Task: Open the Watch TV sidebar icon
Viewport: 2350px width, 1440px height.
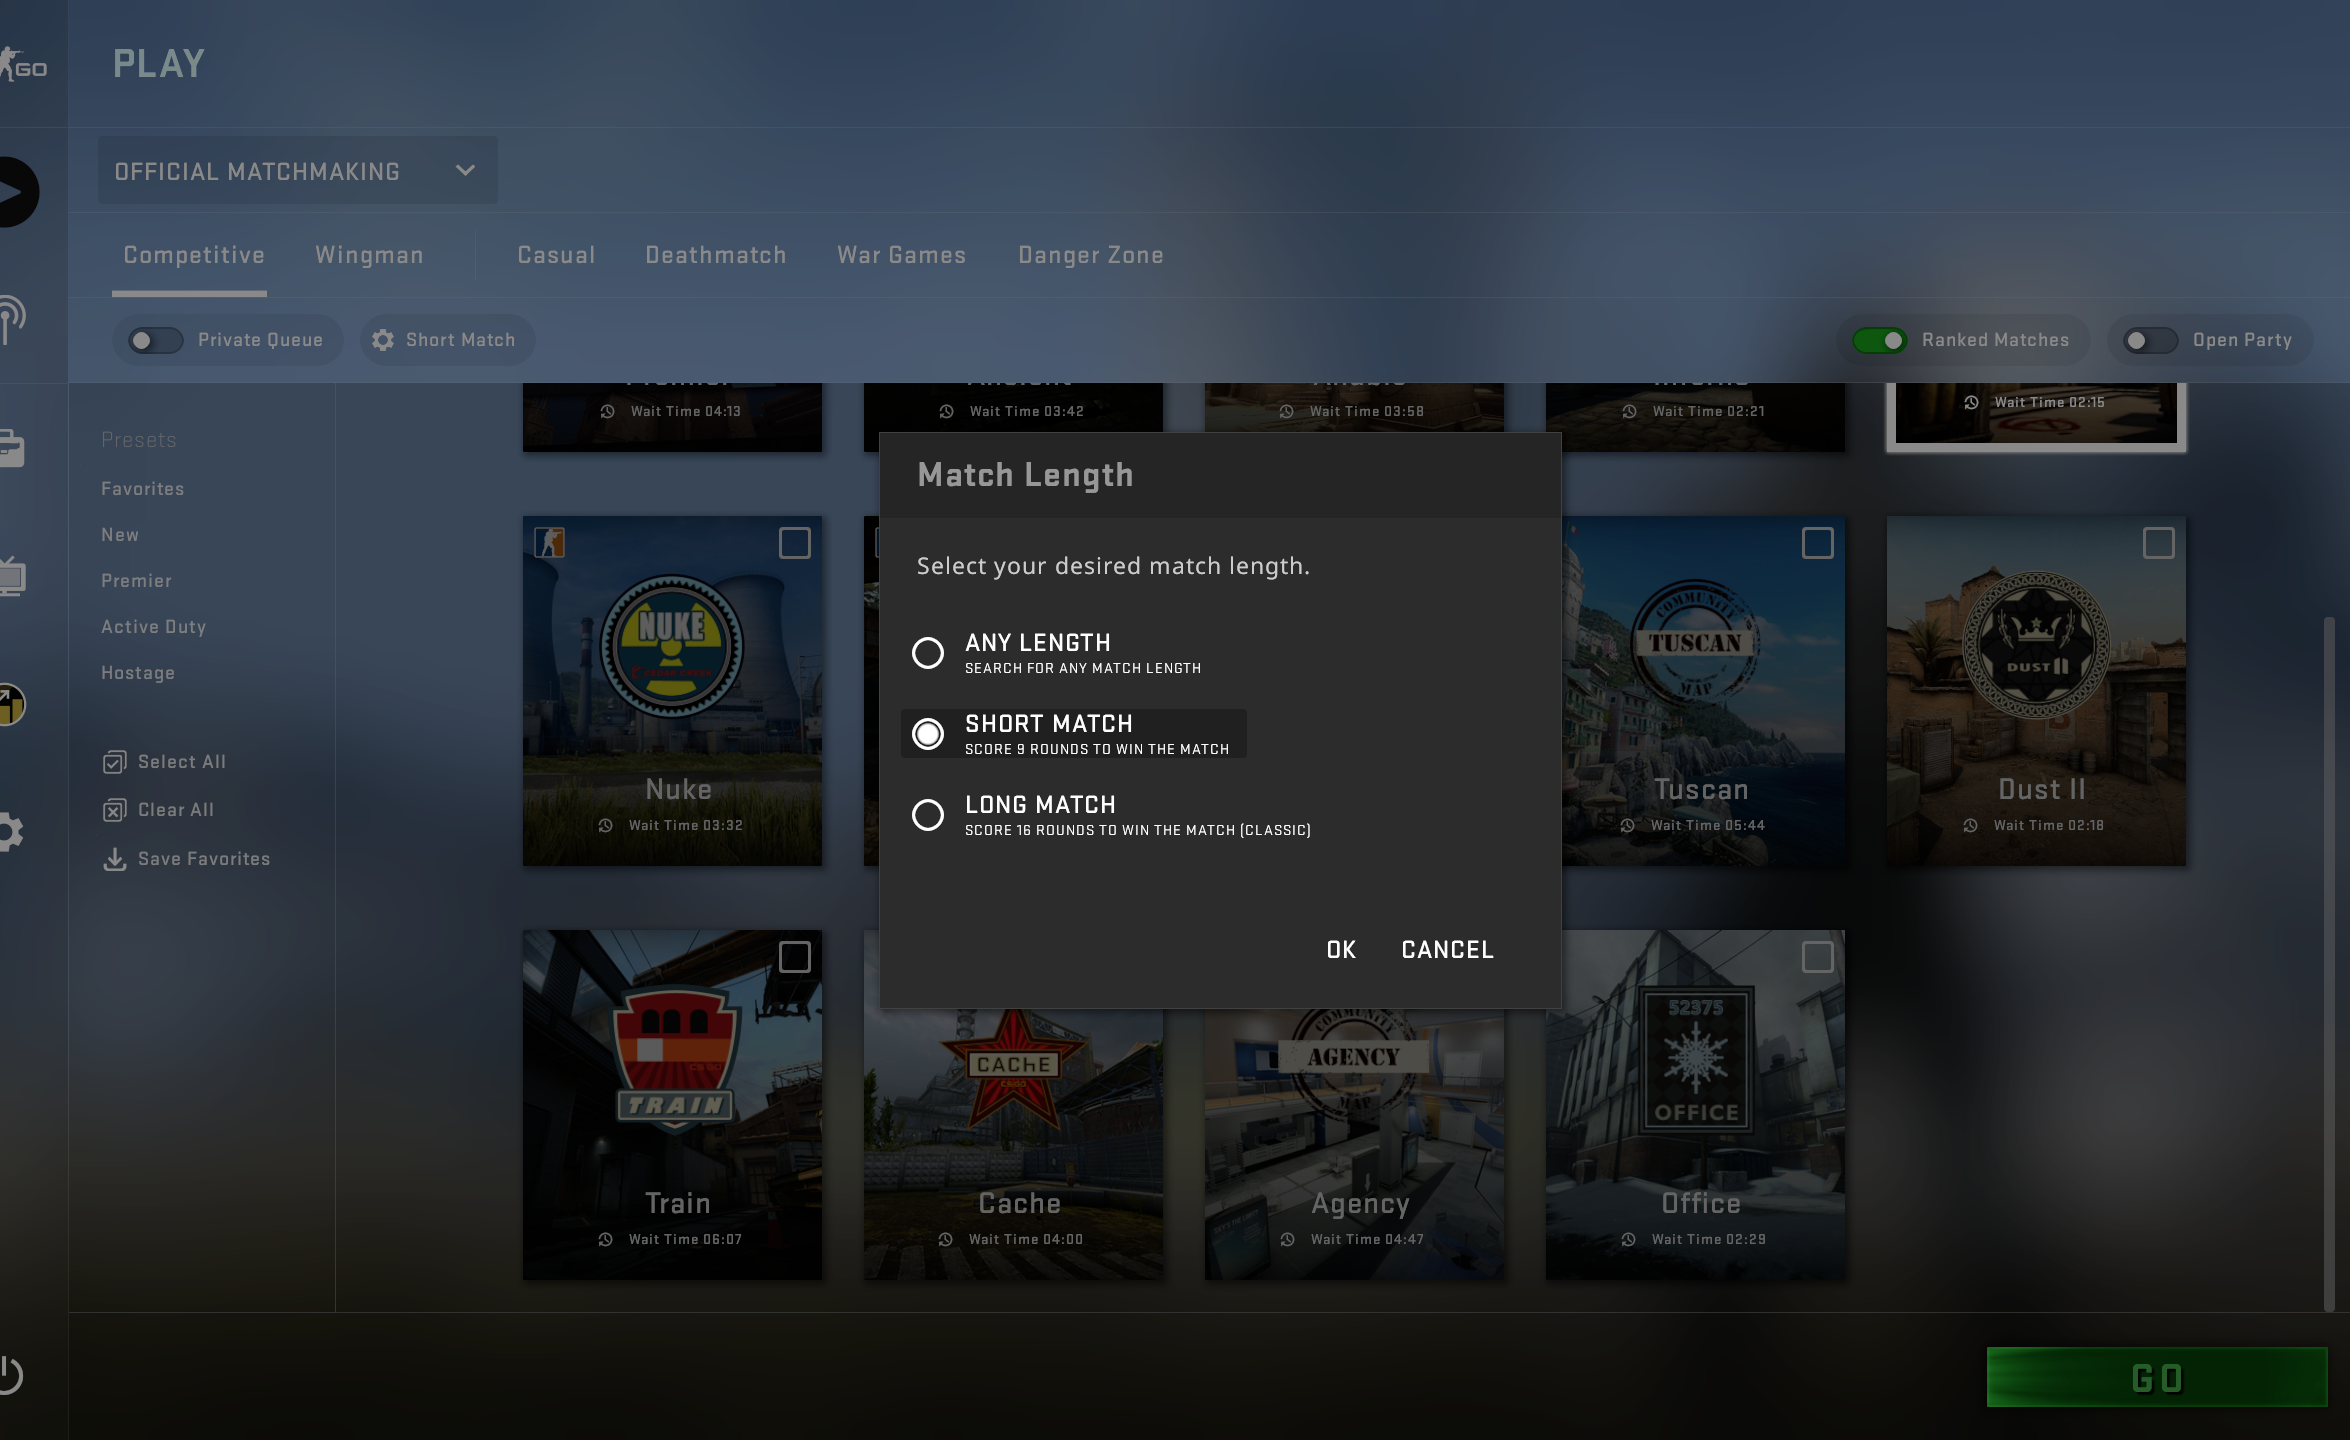Action: tap(12, 577)
